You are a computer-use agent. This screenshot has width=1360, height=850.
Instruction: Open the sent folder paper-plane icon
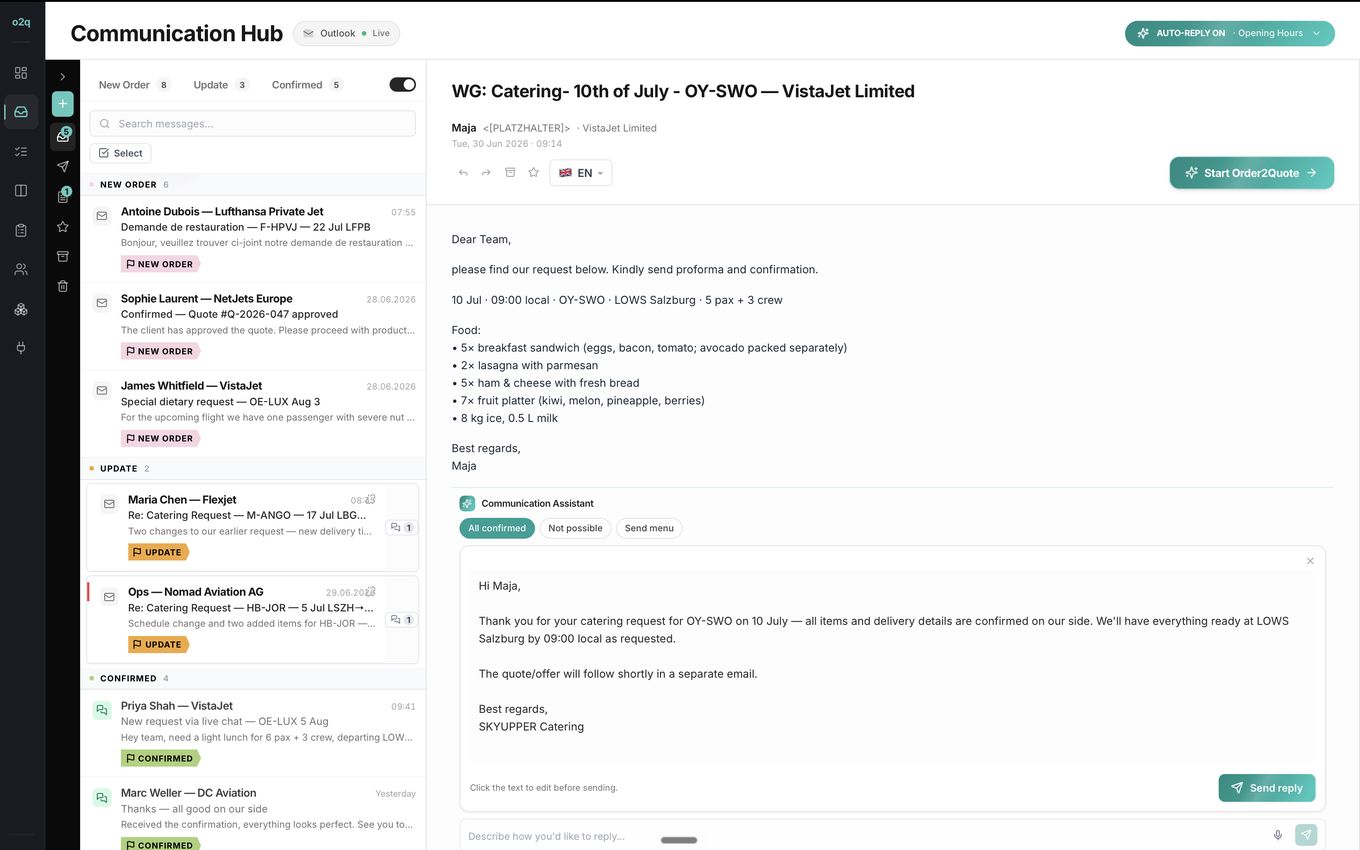(63, 166)
